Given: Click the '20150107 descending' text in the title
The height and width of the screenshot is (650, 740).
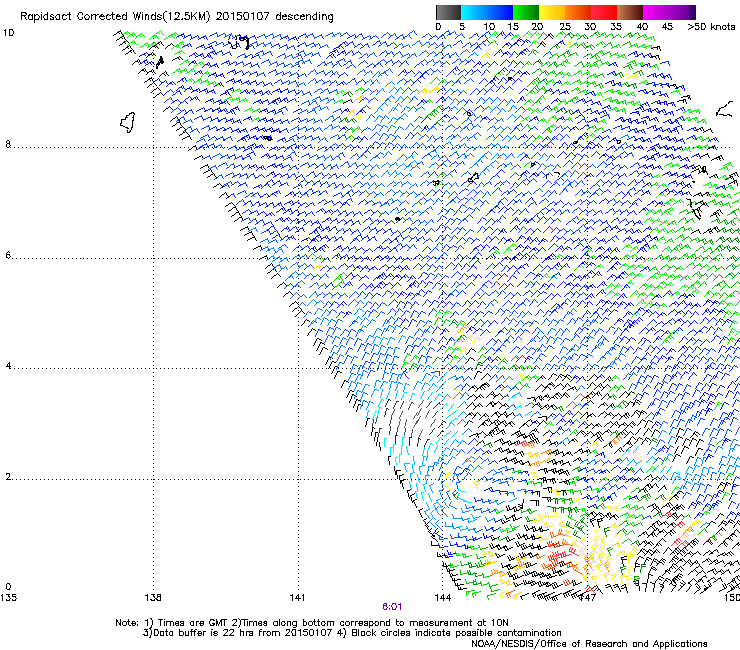Looking at the screenshot, I should pos(275,17).
